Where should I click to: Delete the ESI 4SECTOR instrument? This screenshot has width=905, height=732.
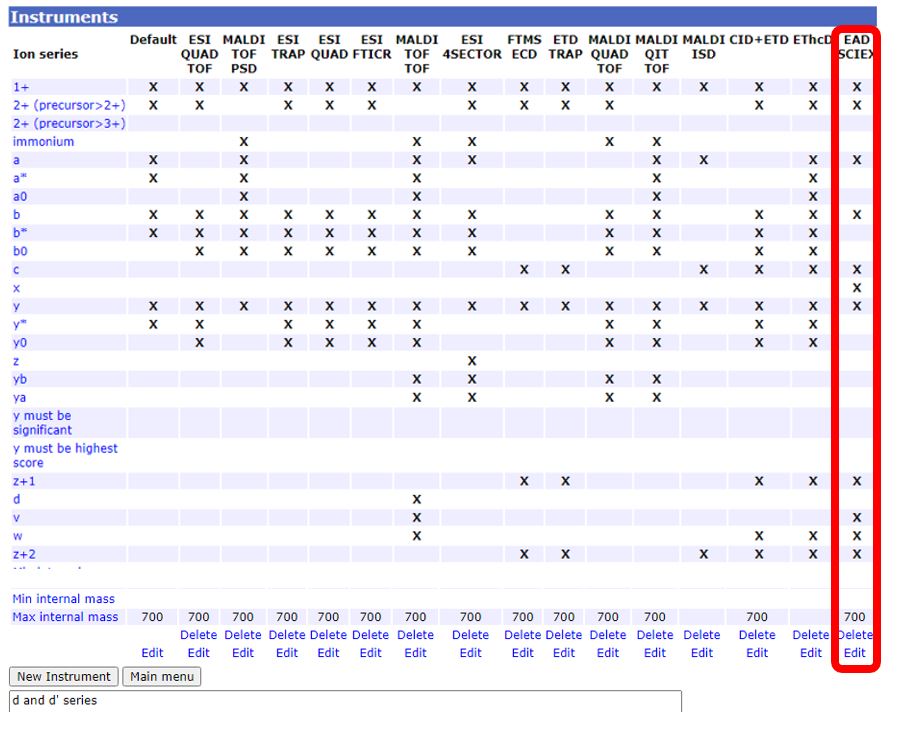pos(470,635)
